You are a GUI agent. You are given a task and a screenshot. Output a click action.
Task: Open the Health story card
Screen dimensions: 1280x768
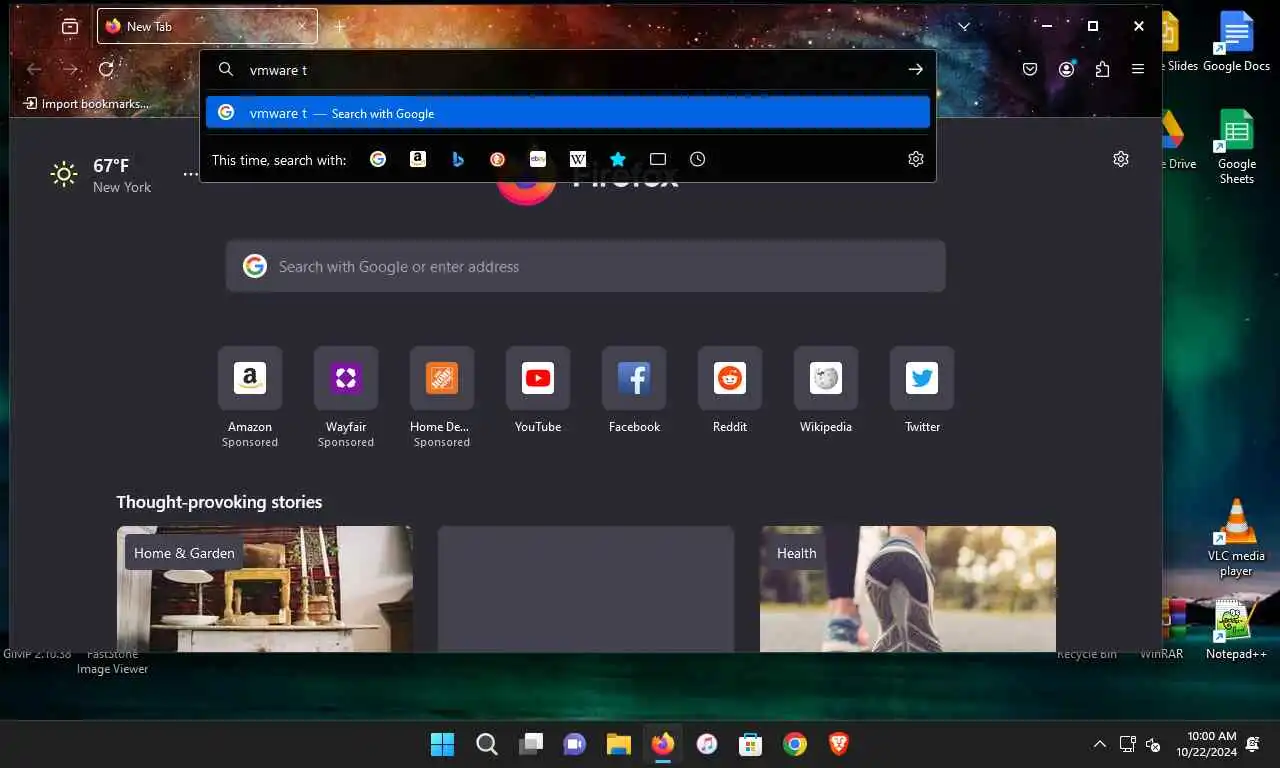click(x=908, y=589)
